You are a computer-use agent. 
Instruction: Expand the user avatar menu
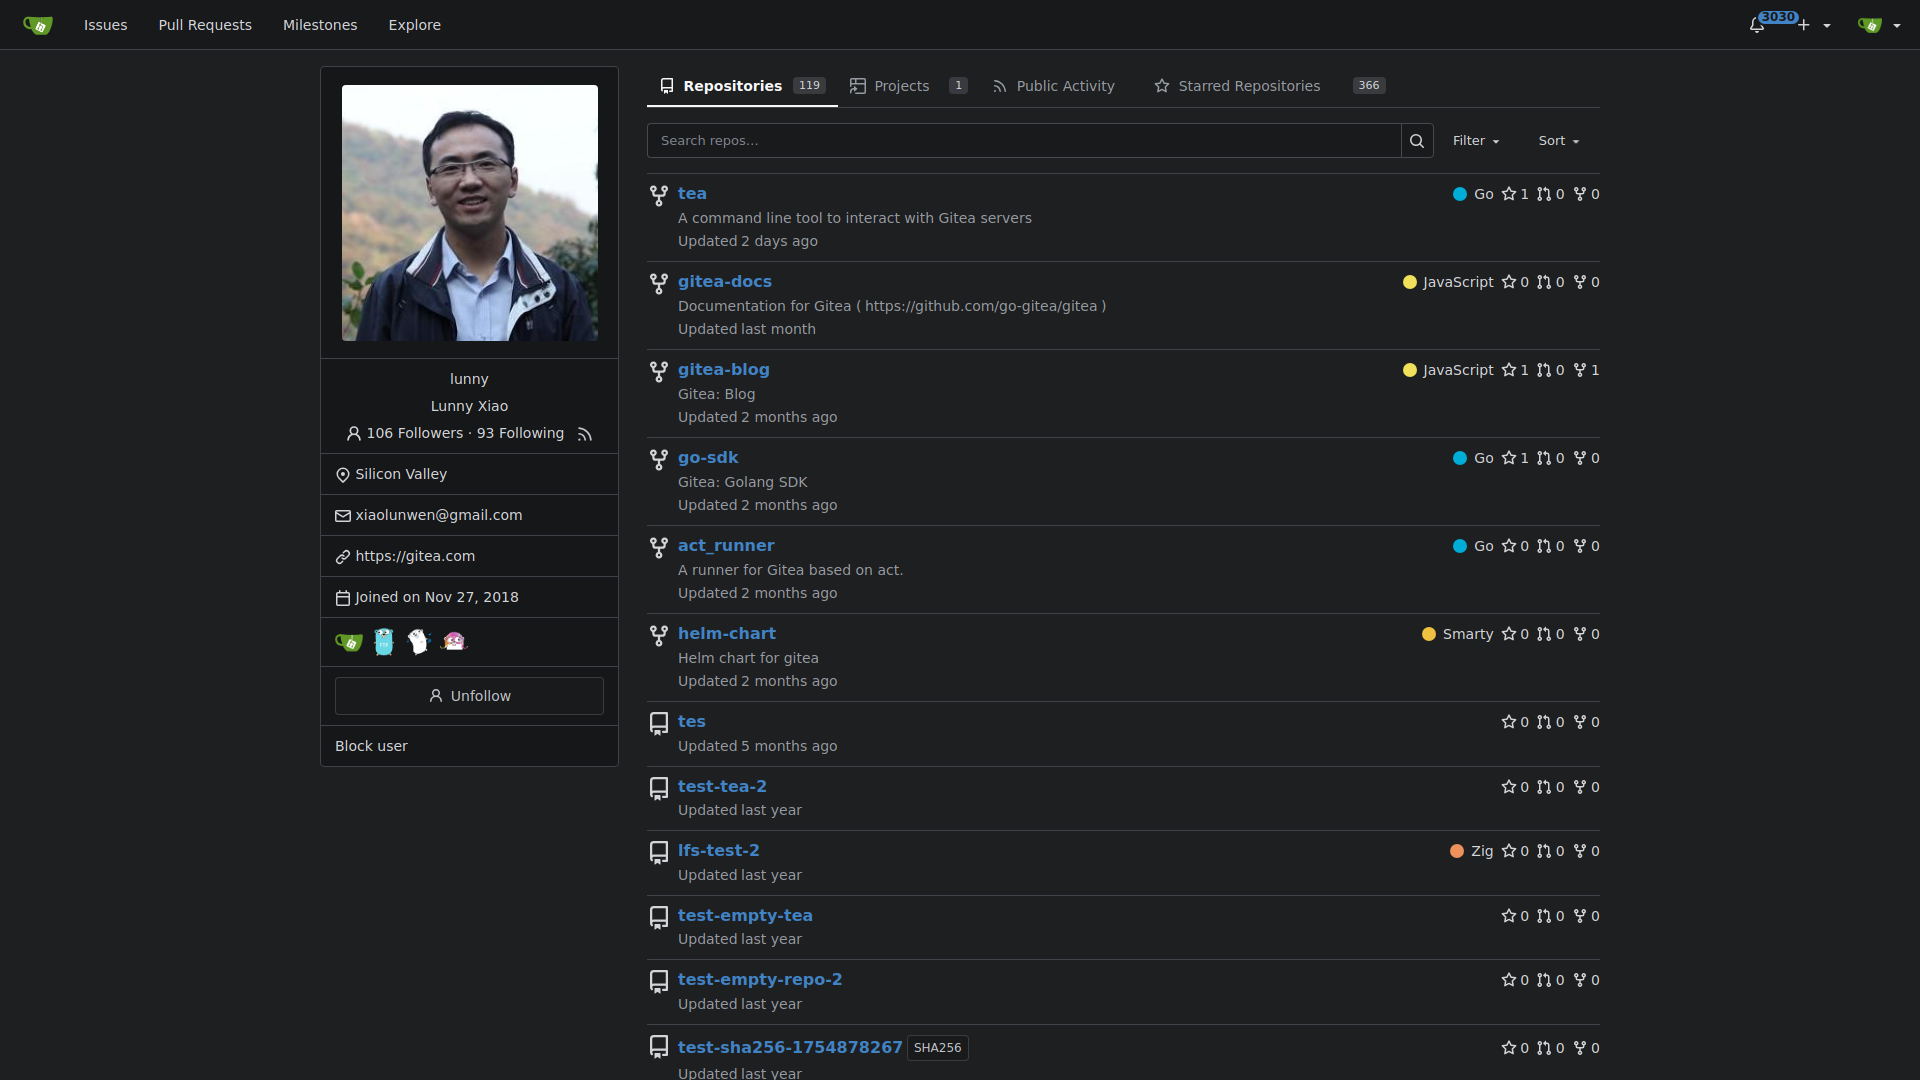(1879, 25)
